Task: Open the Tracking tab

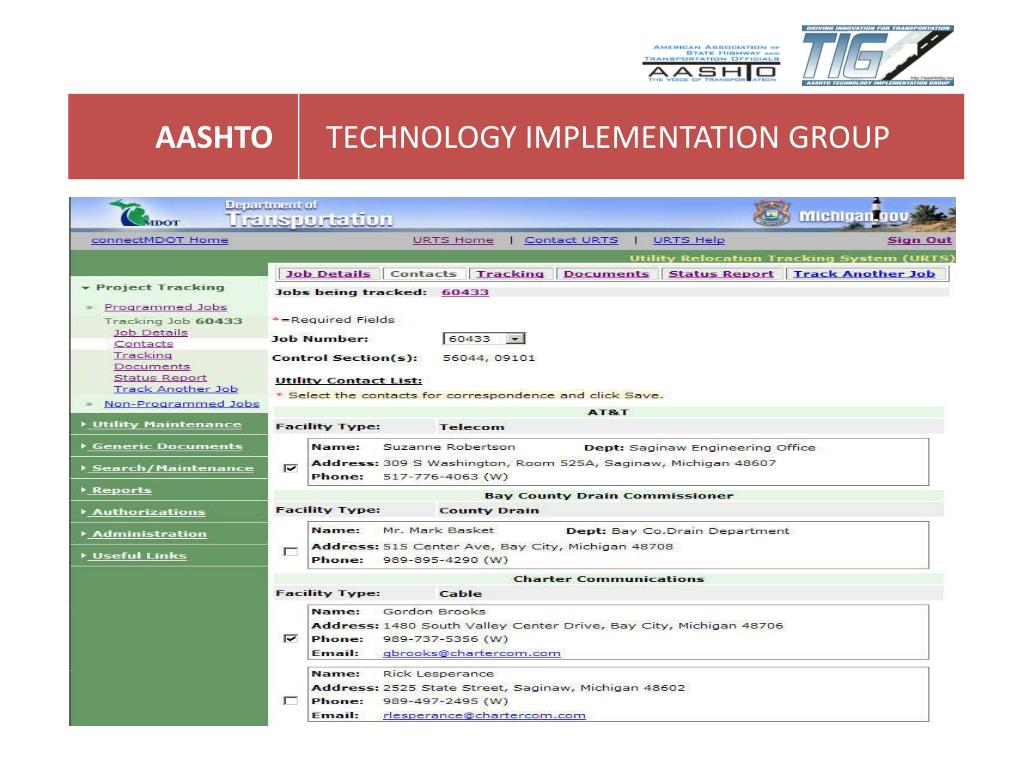Action: coord(510,274)
